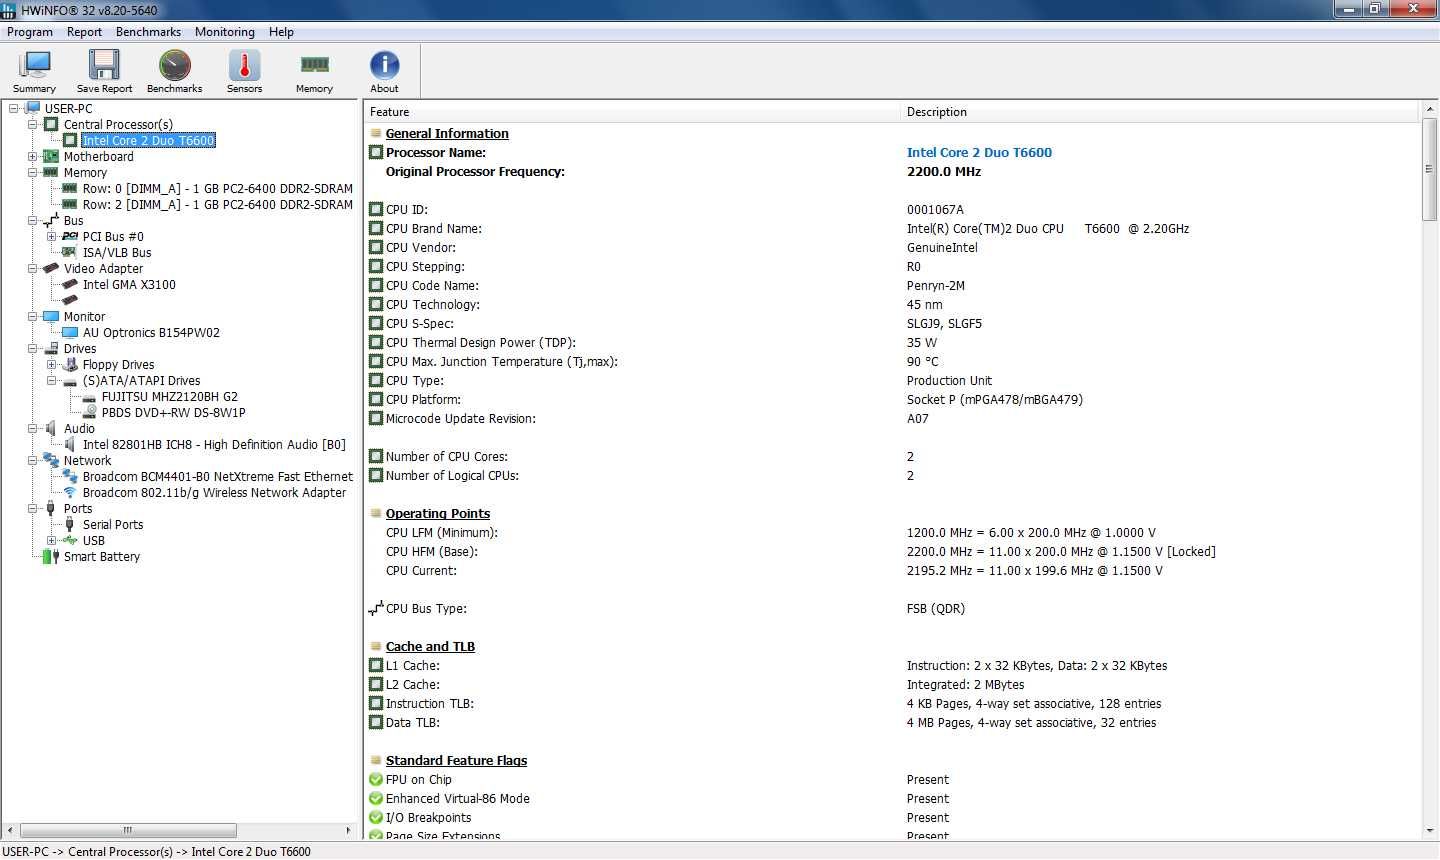This screenshot has height=860, width=1440.
Task: Collapse the Central Processor(s) branch
Action: pos(32,124)
